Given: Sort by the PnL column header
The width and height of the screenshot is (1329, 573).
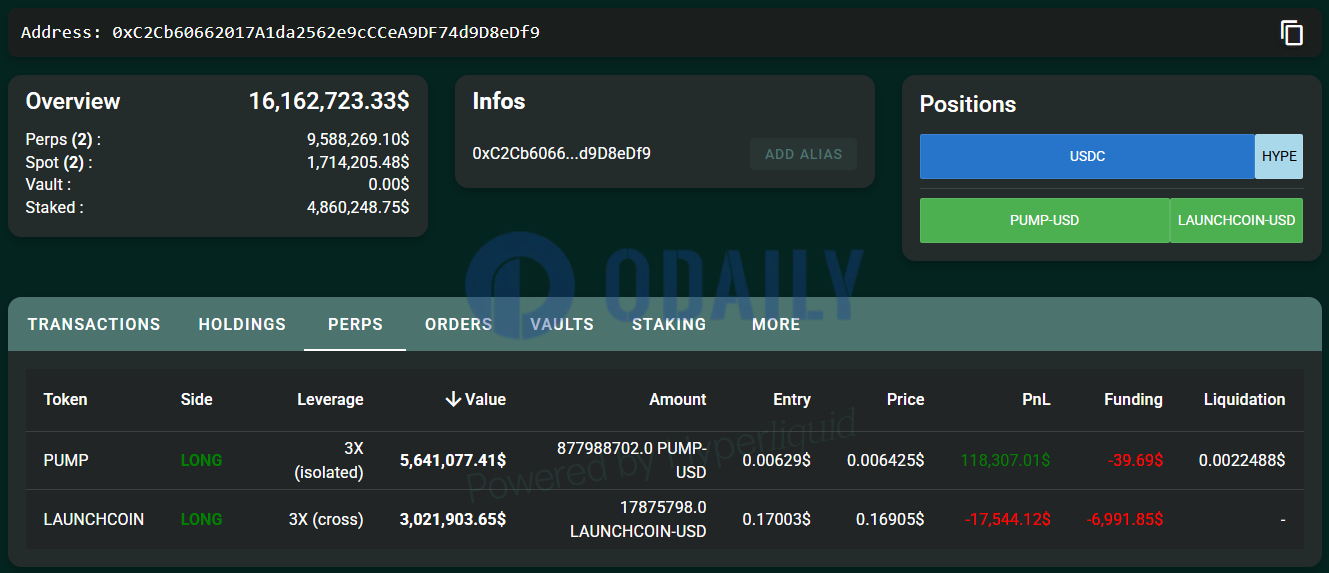Looking at the screenshot, I should click(1035, 399).
